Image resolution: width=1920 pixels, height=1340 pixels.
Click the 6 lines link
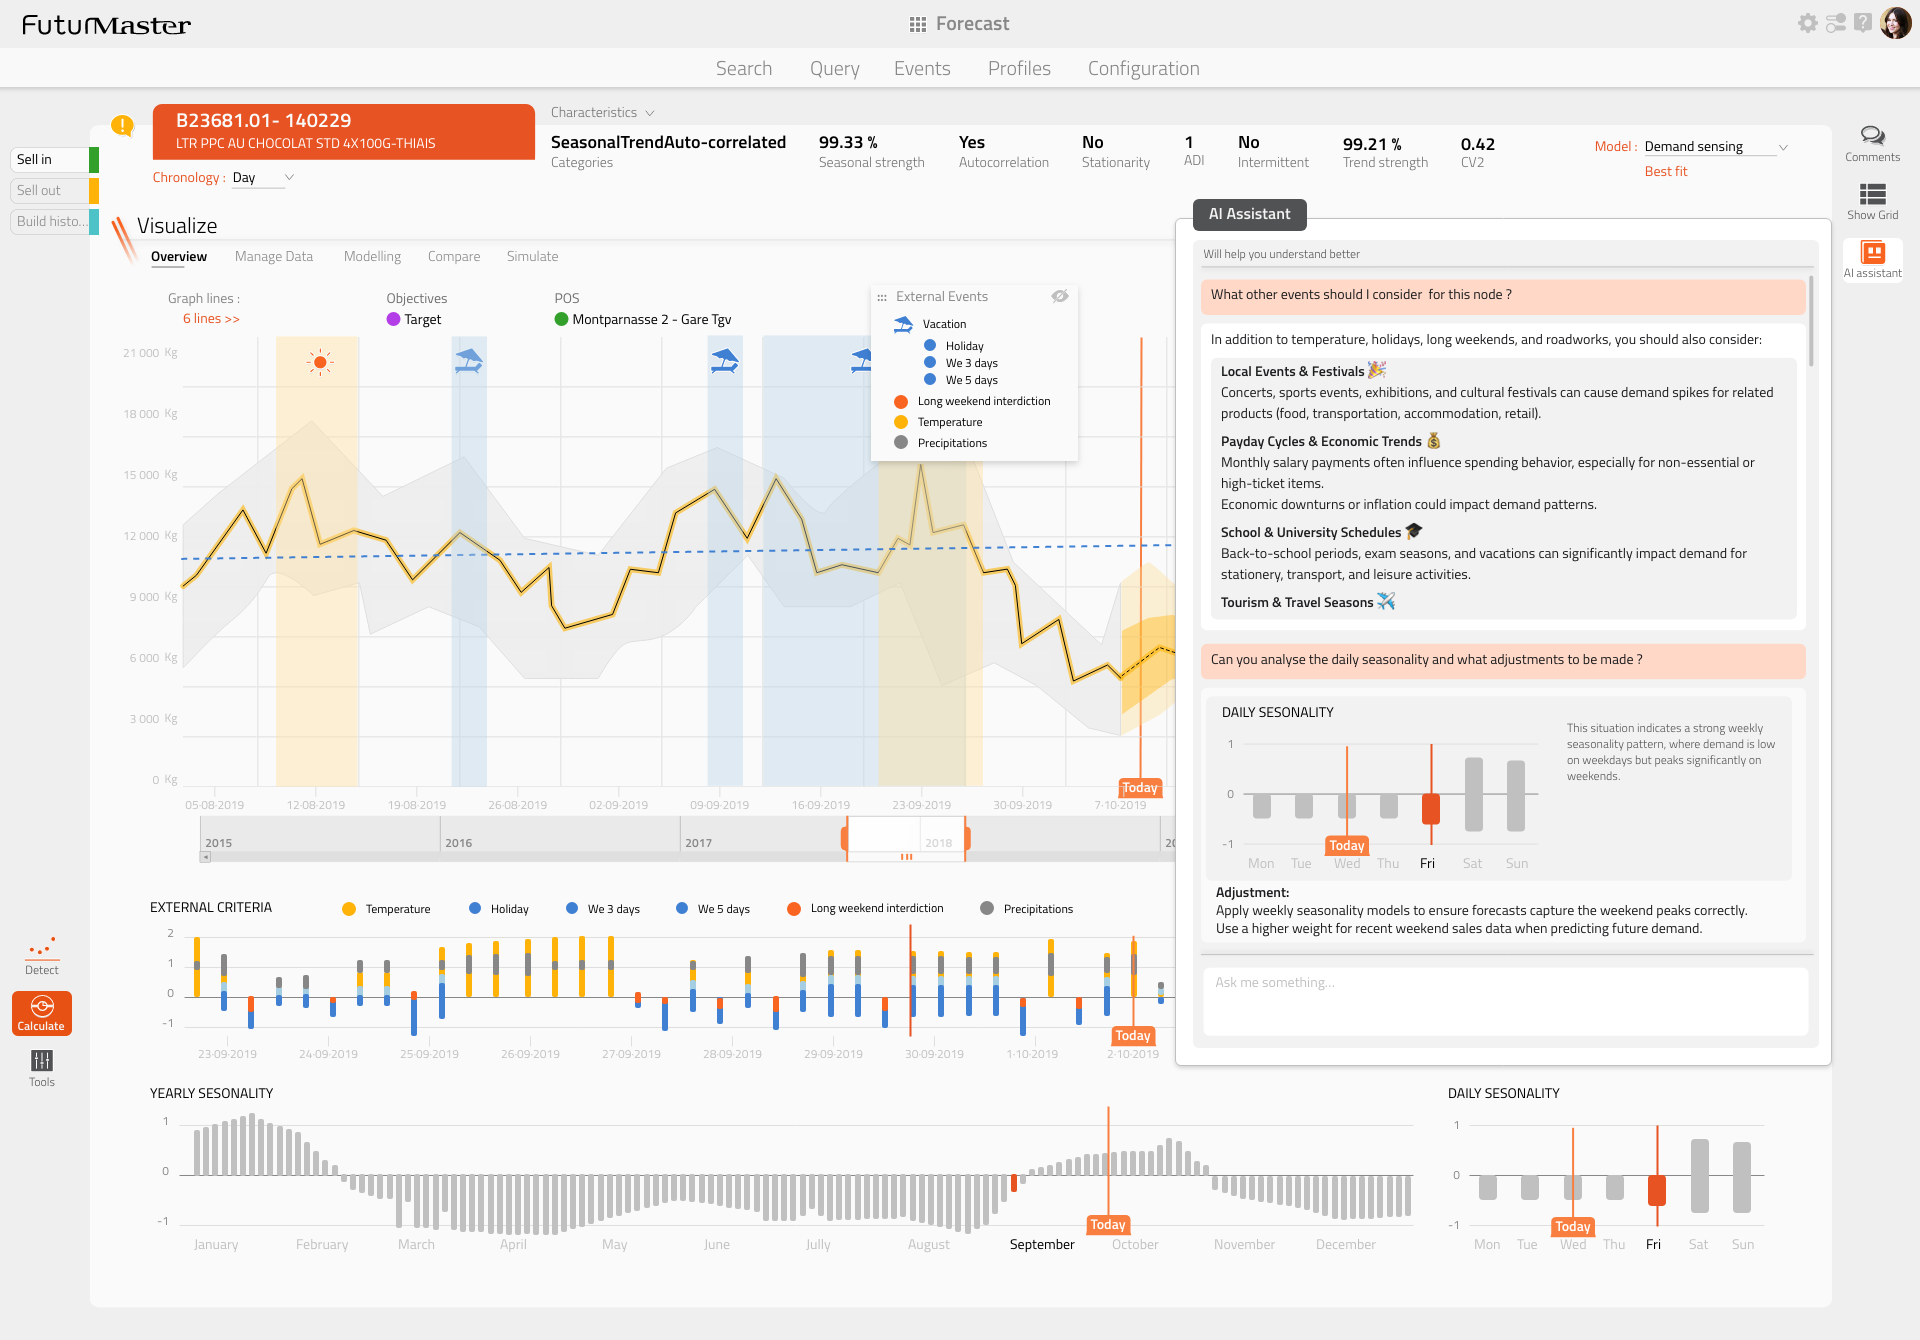coord(211,319)
